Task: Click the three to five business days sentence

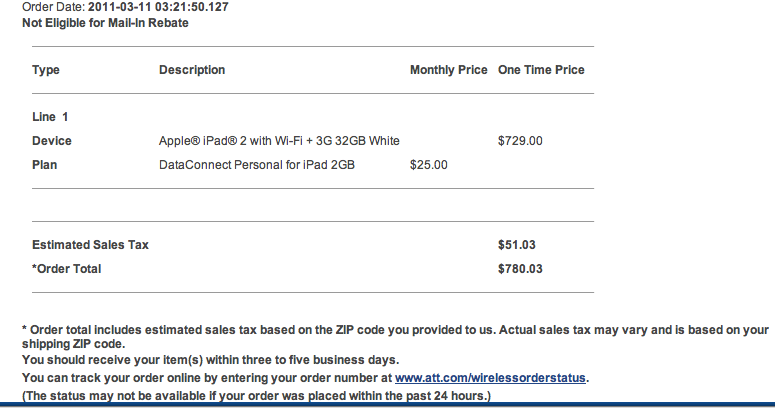Action: click(x=210, y=360)
